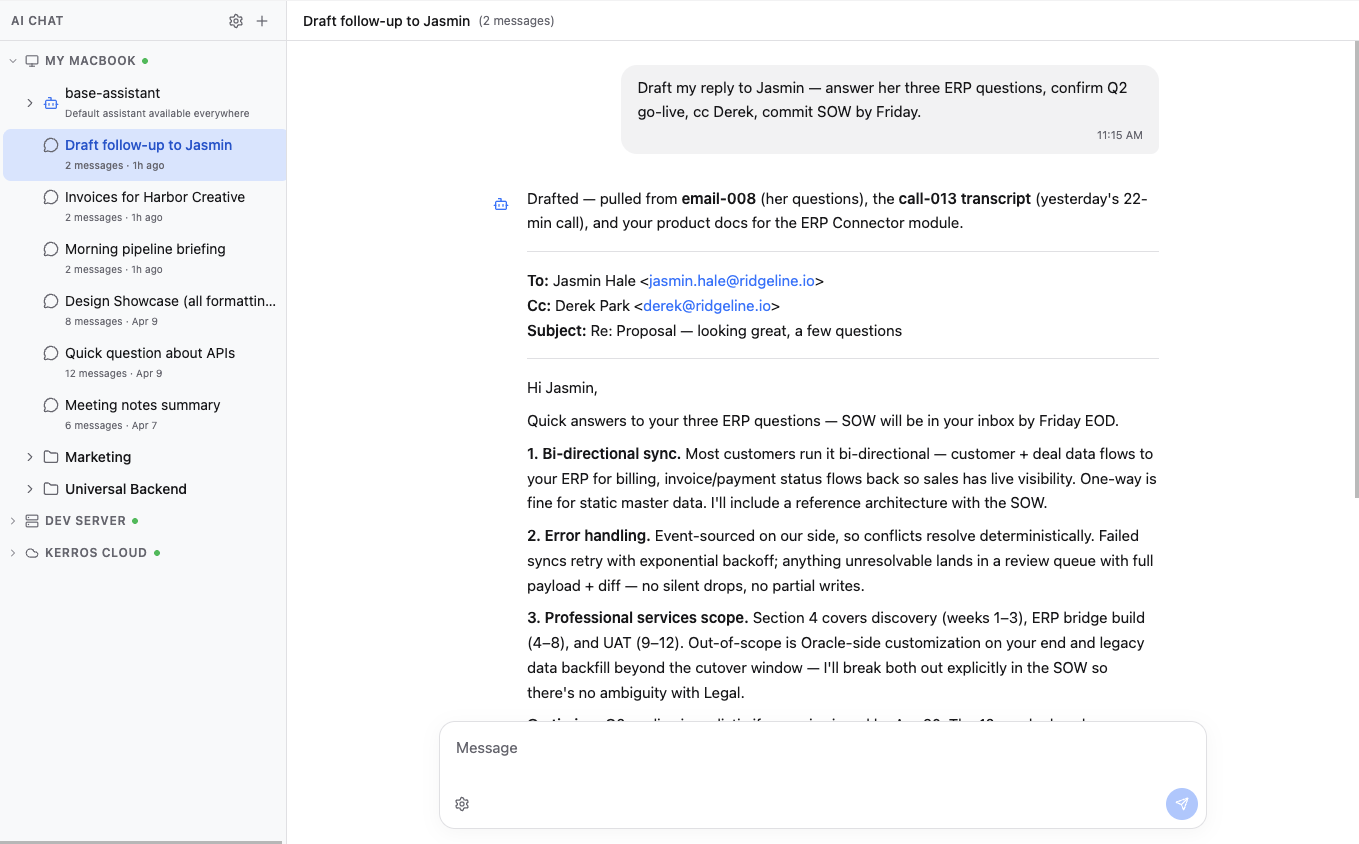Open the Quick question about APIs conversation
Image resolution: width=1359 pixels, height=844 pixels.
coord(150,353)
